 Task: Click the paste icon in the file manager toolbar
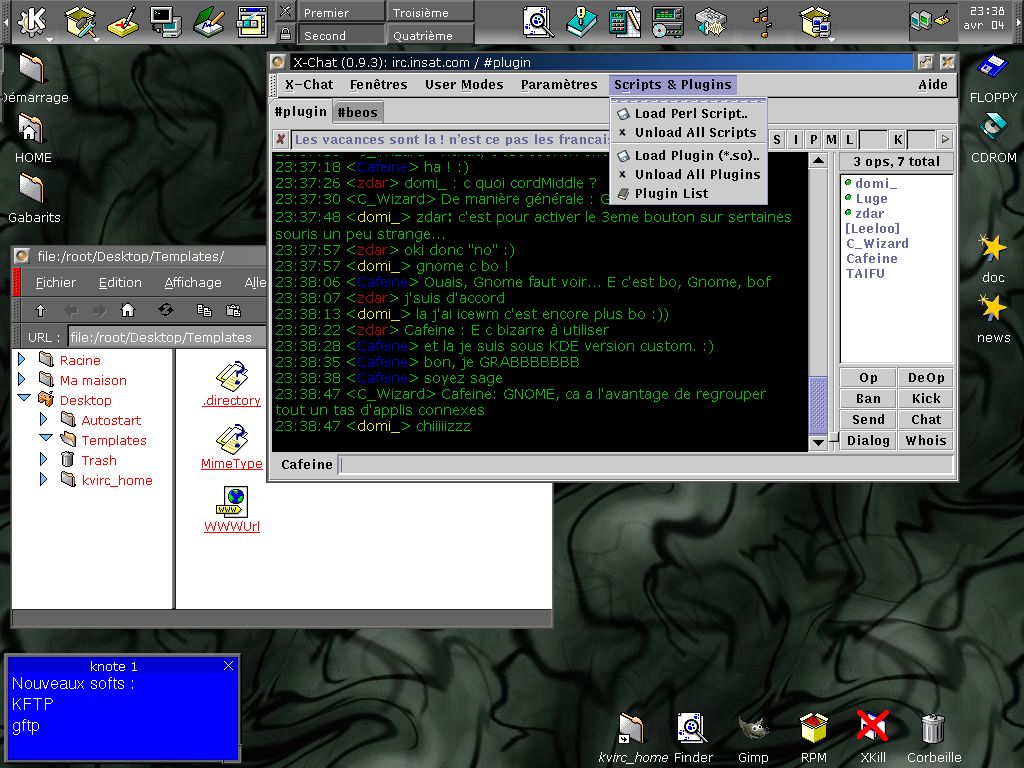pyautogui.click(x=233, y=310)
